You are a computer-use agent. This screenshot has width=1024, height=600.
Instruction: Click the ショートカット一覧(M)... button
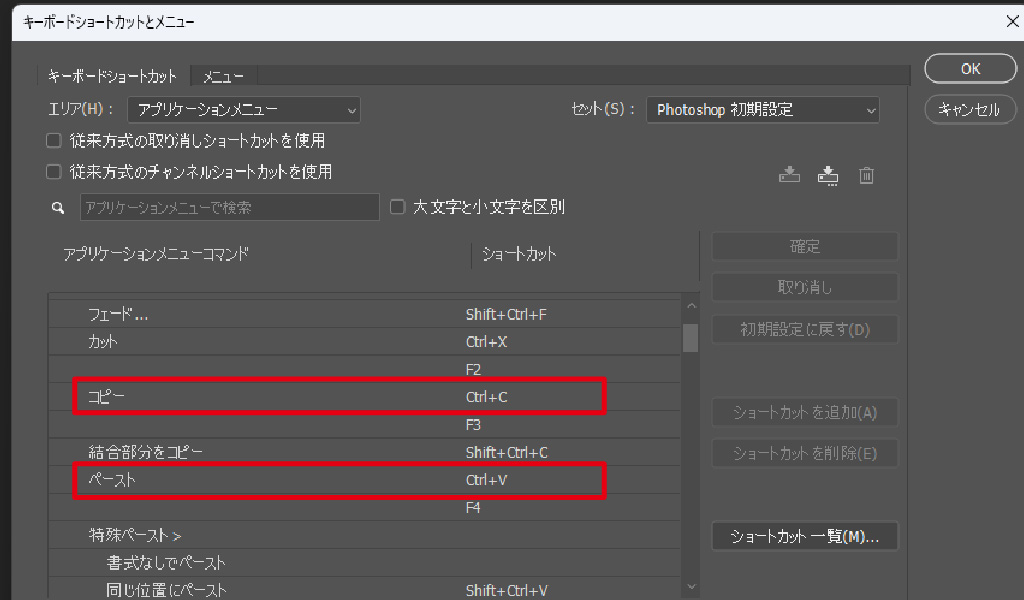804,536
